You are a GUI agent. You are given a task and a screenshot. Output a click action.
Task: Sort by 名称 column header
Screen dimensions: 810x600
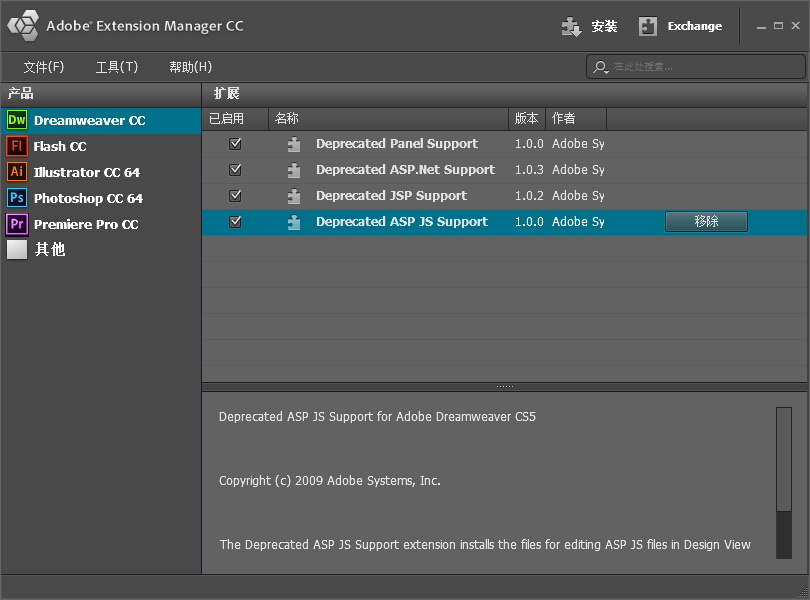pyautogui.click(x=388, y=119)
